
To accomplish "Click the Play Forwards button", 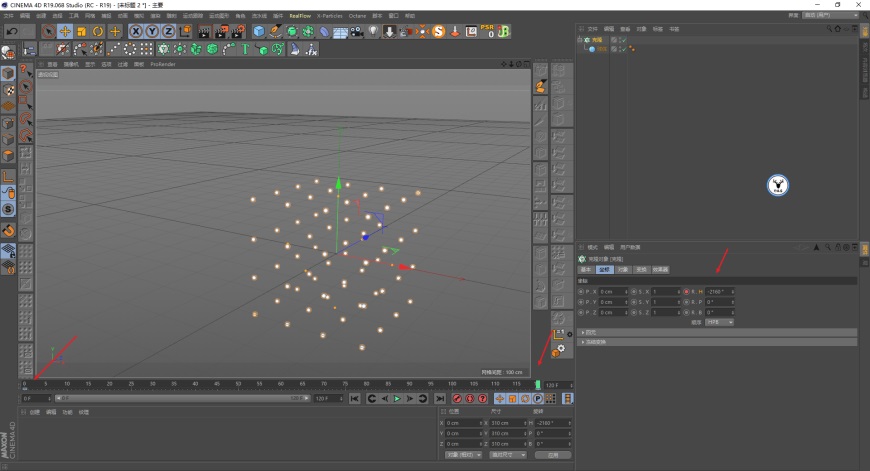I will coord(397,399).
